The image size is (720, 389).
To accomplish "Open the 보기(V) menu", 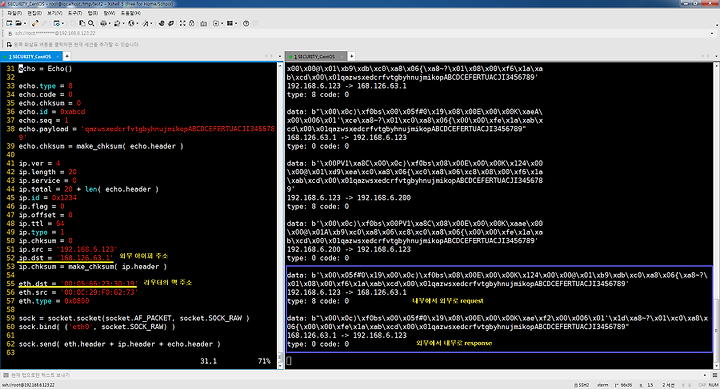I will pos(54,13).
